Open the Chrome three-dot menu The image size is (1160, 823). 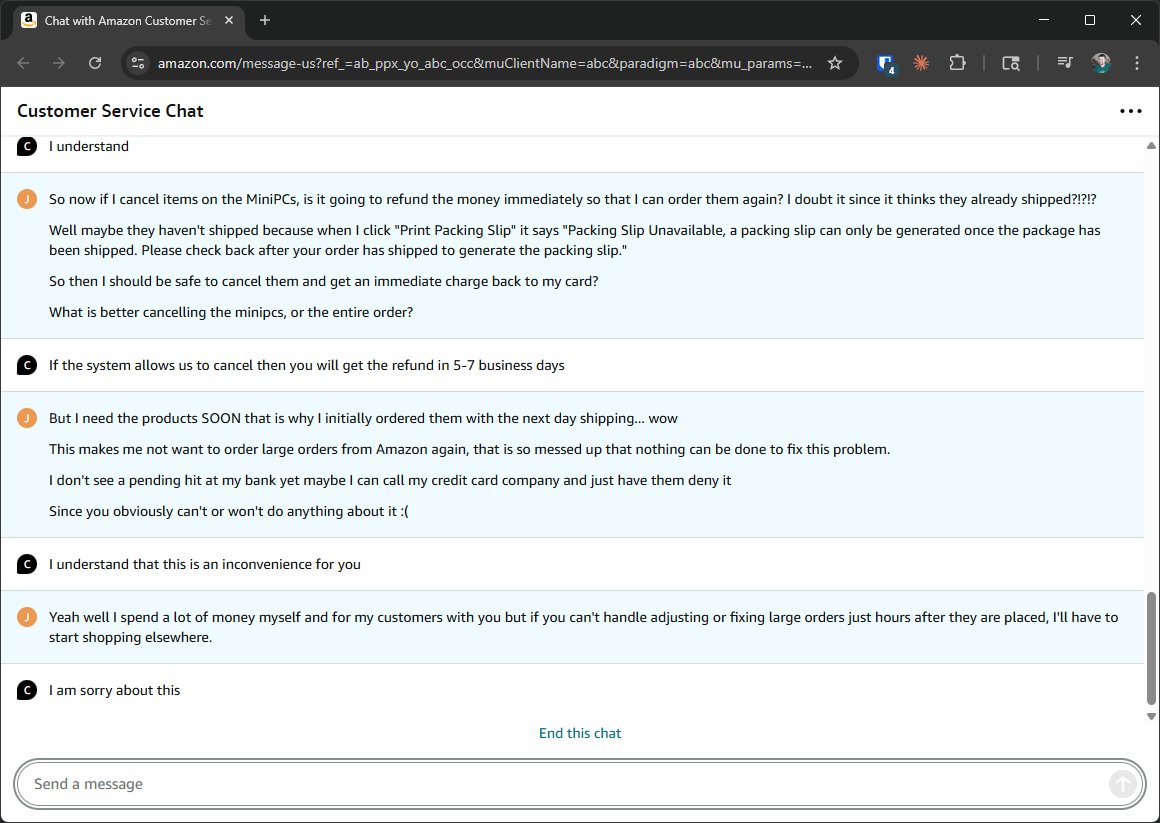coord(1136,63)
